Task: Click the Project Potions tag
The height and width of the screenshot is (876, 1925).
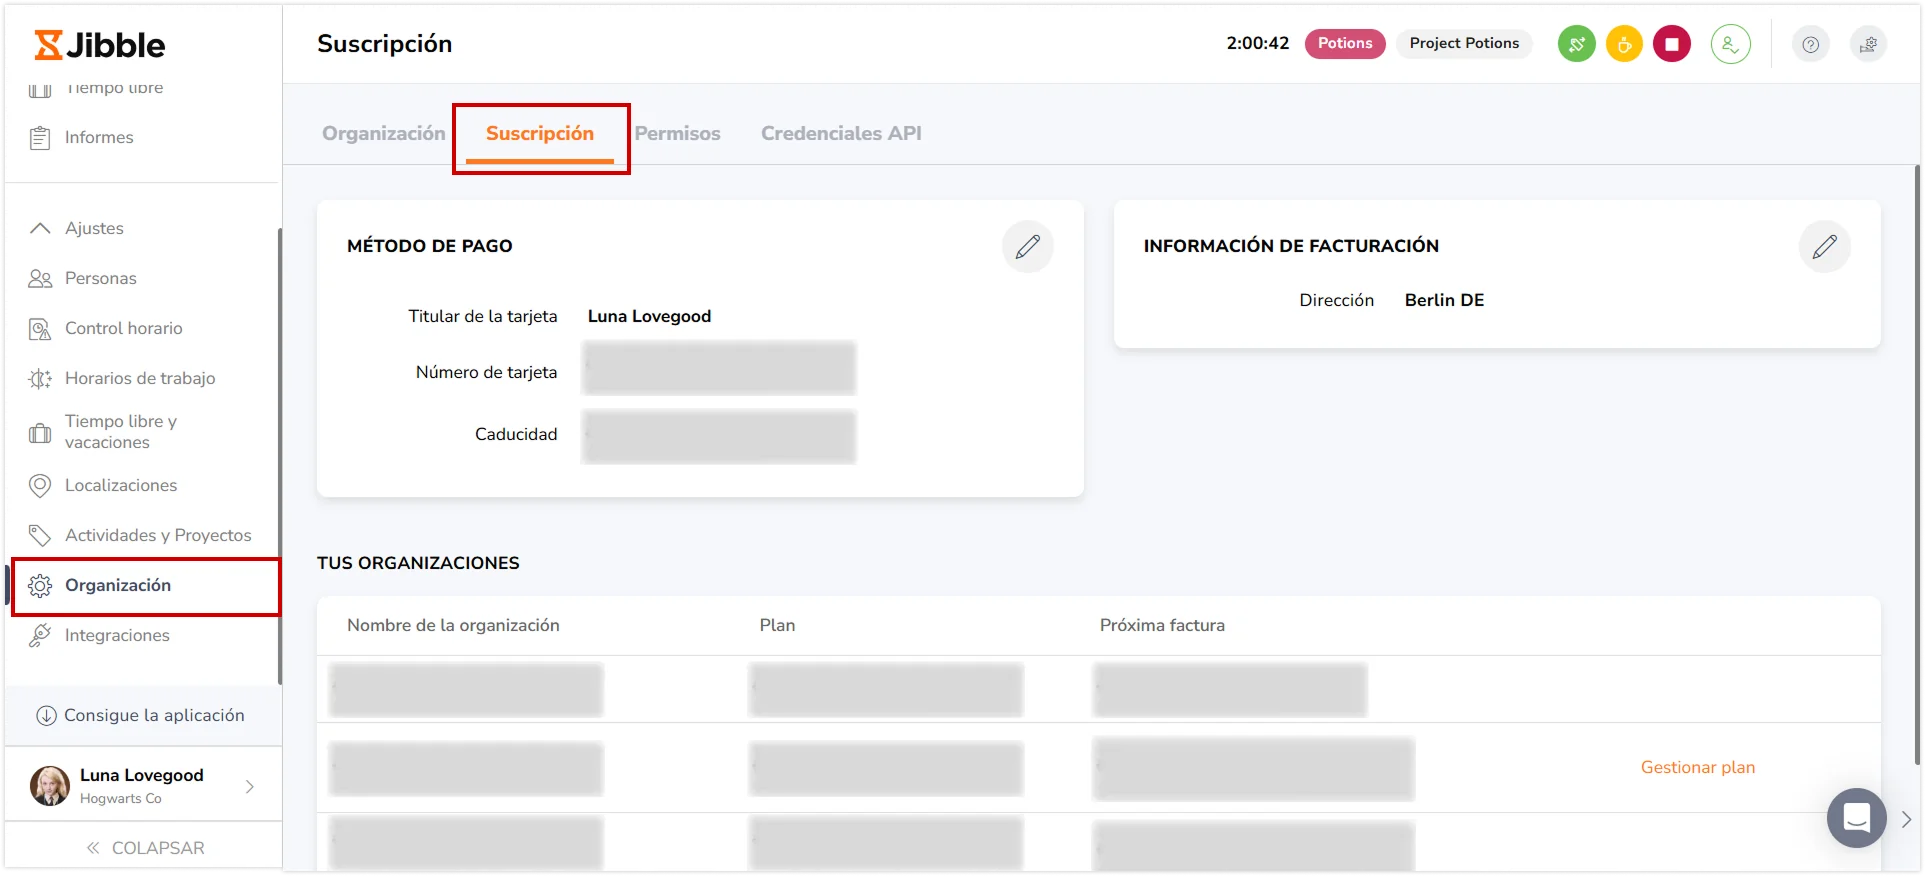Action: click(1464, 43)
